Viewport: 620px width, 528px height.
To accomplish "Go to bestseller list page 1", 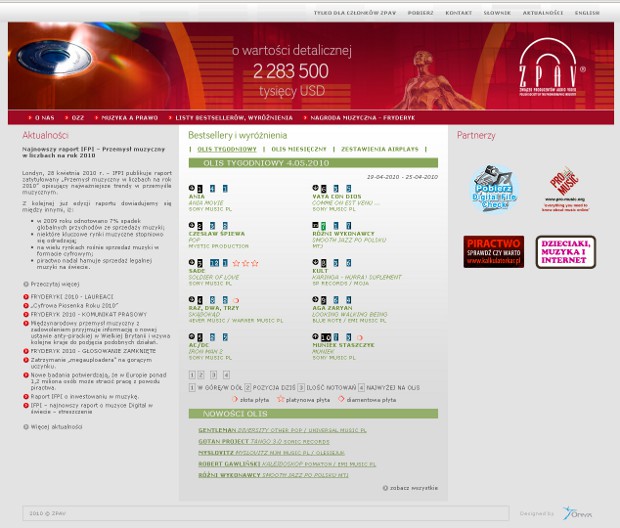I will point(192,375).
